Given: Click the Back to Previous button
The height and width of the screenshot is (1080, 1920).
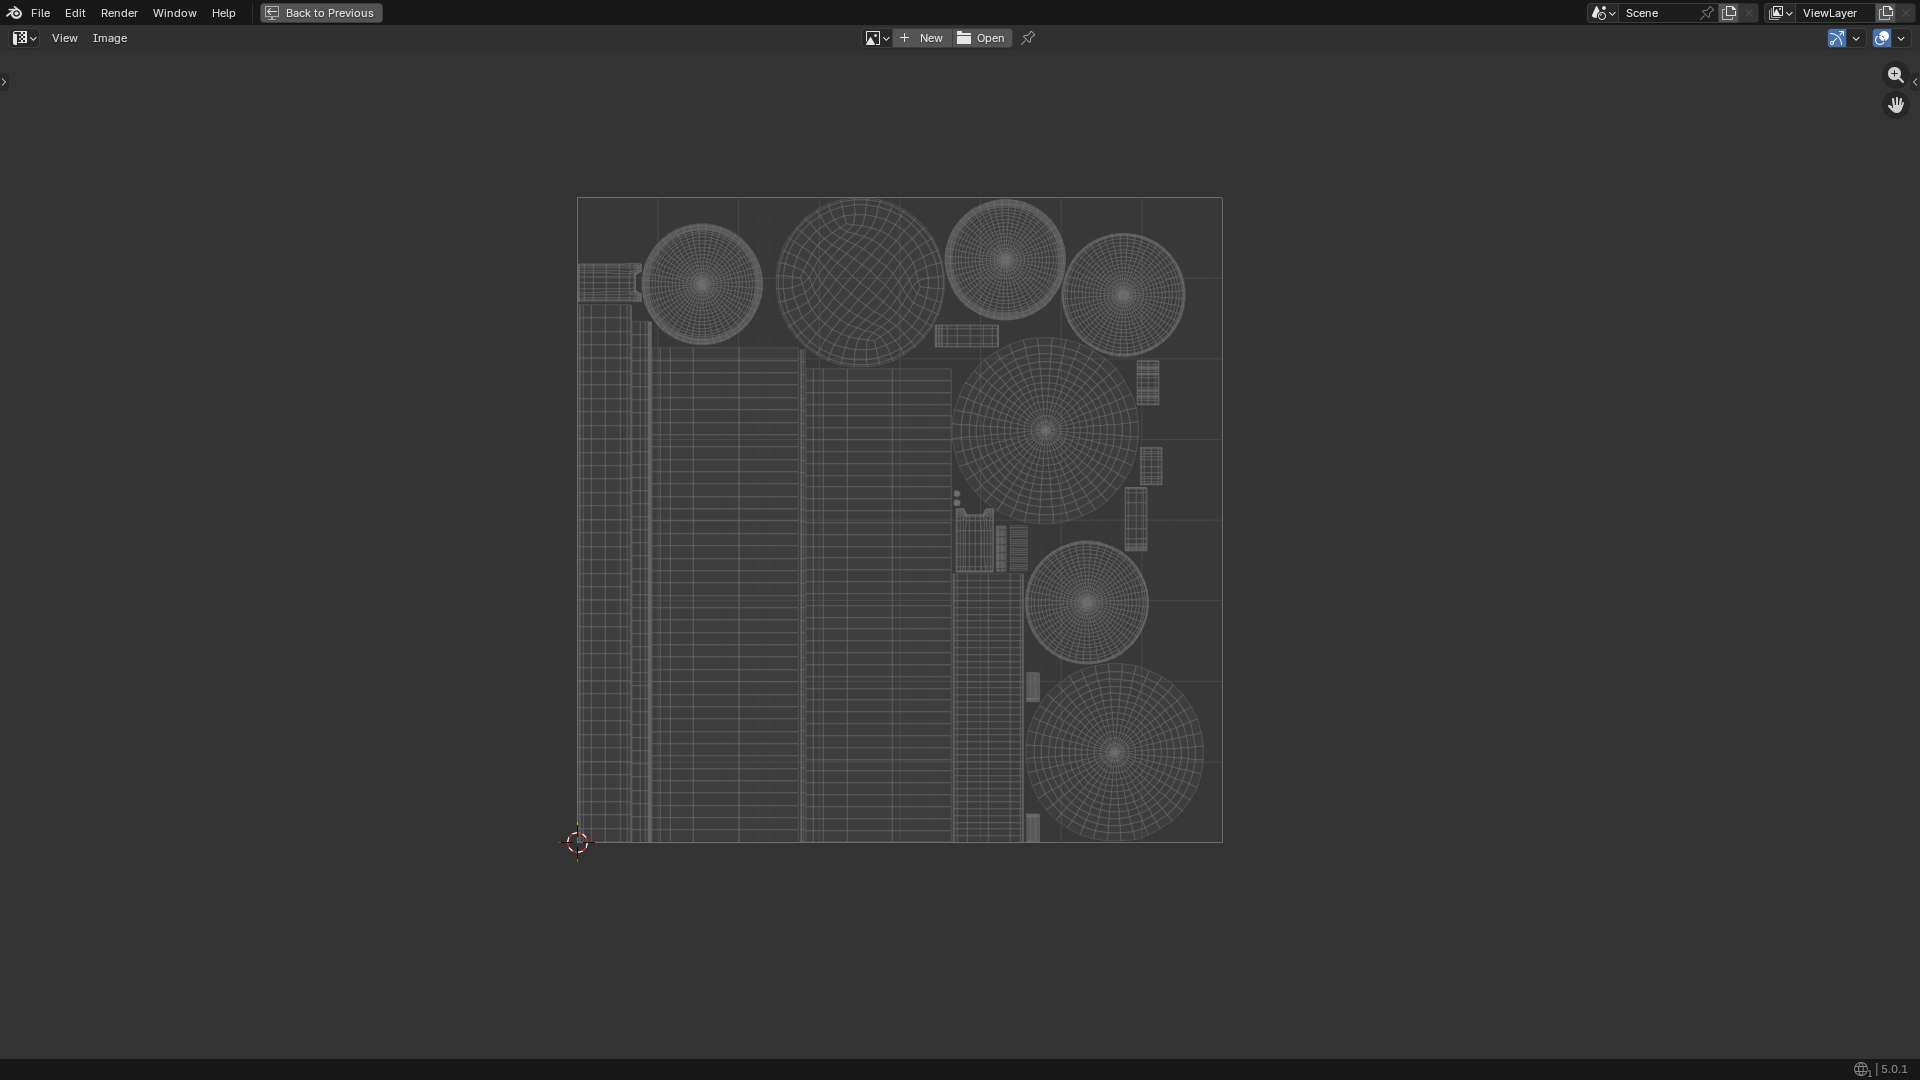Looking at the screenshot, I should 321,13.
